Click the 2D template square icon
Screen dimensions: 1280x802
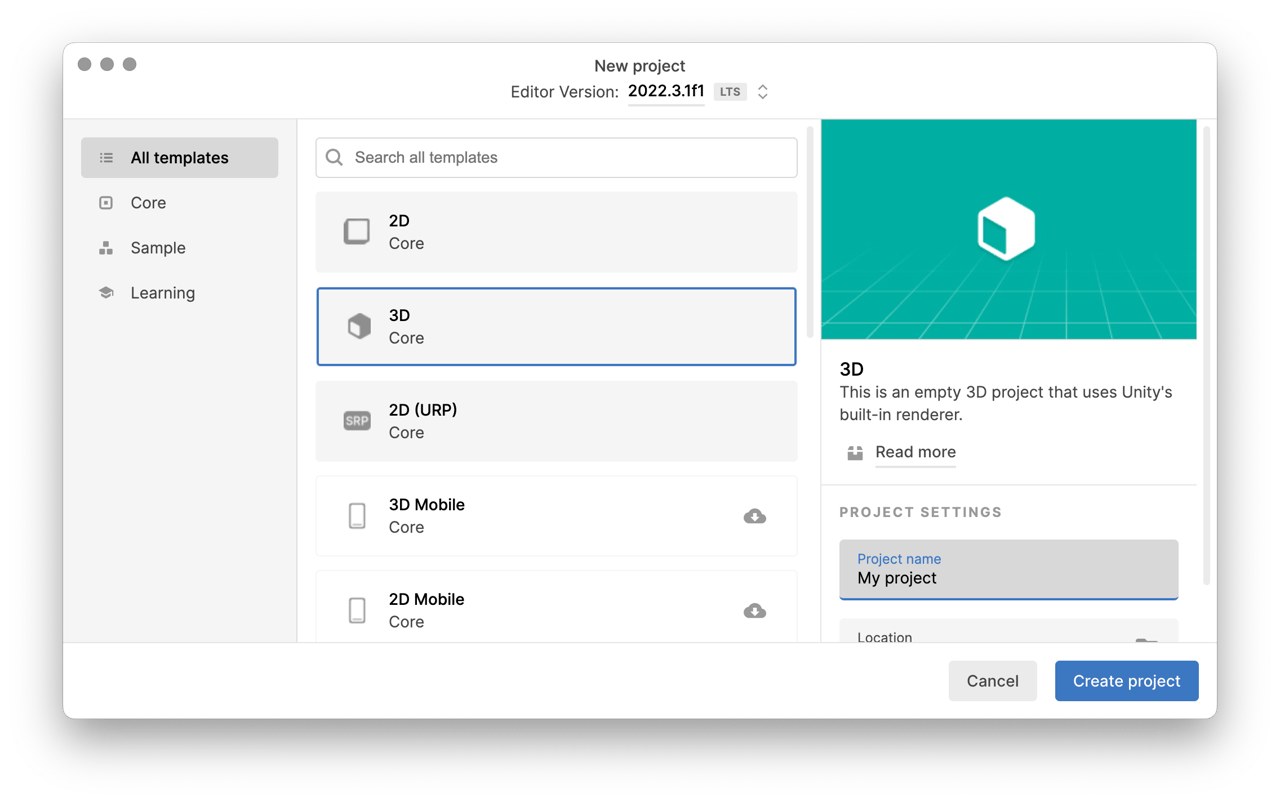[x=357, y=232]
